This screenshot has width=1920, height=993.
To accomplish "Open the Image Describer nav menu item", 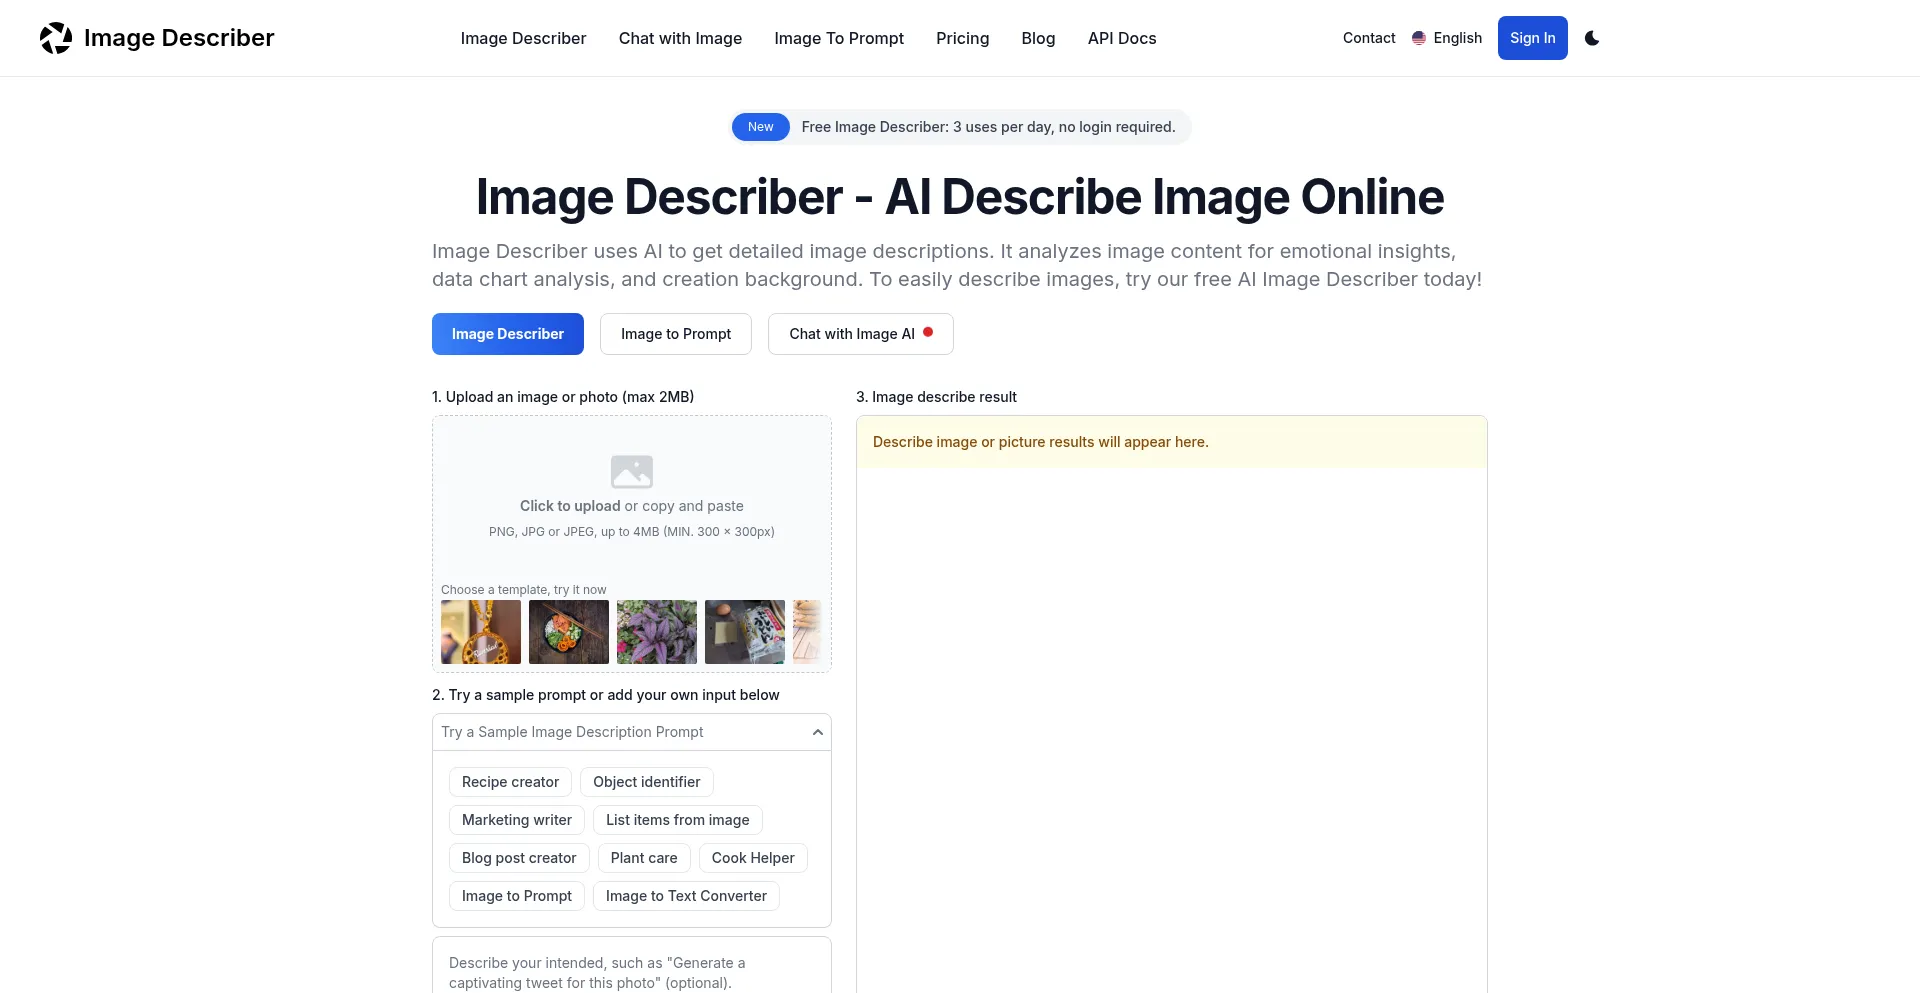I will [x=523, y=38].
